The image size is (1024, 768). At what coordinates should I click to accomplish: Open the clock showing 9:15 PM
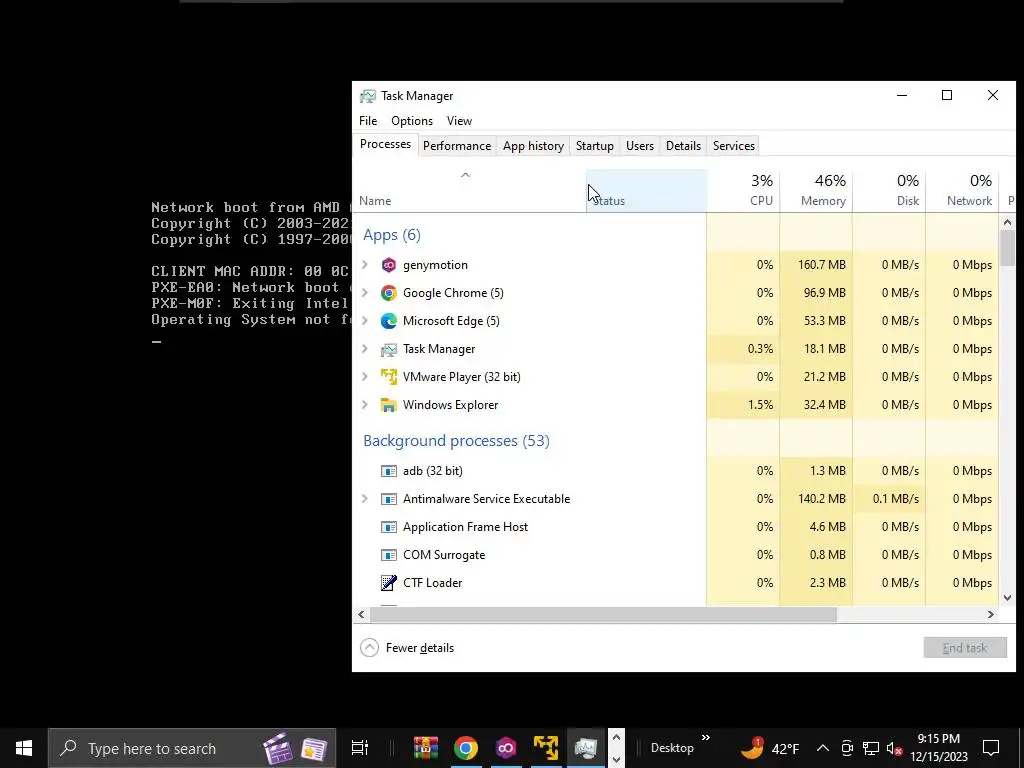(x=938, y=748)
